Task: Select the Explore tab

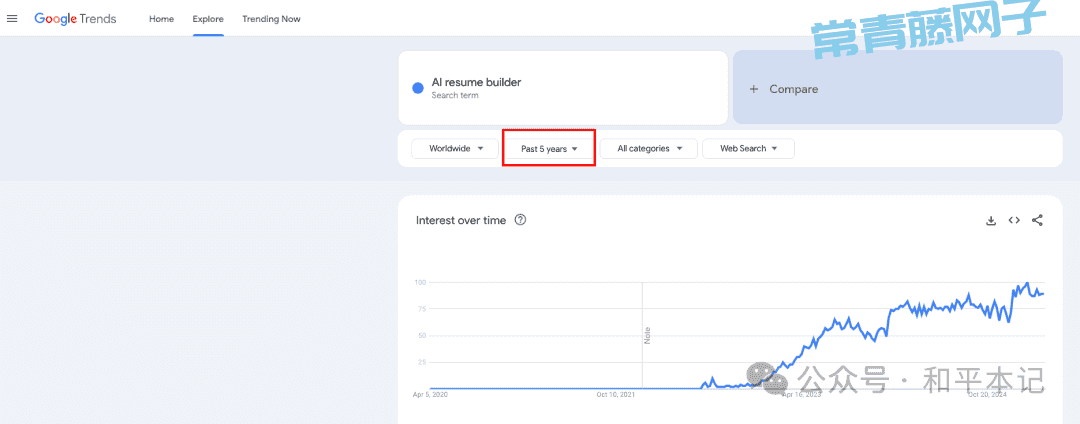Action: [x=208, y=19]
